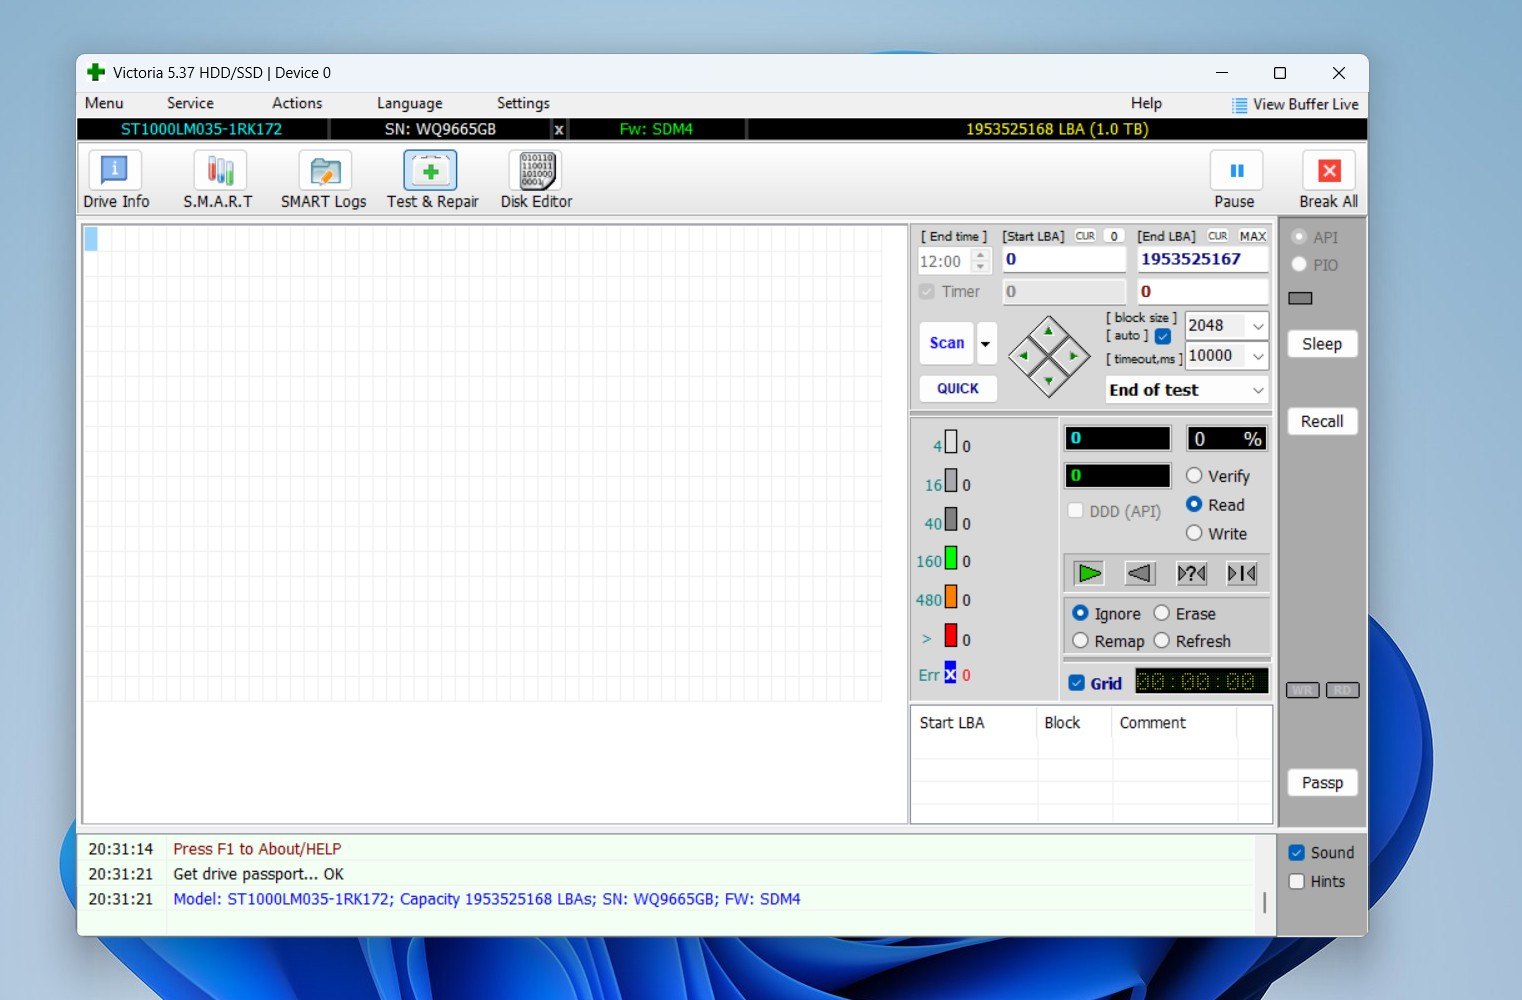Select the Verify radio button
The height and width of the screenshot is (1000, 1522).
coord(1194,476)
